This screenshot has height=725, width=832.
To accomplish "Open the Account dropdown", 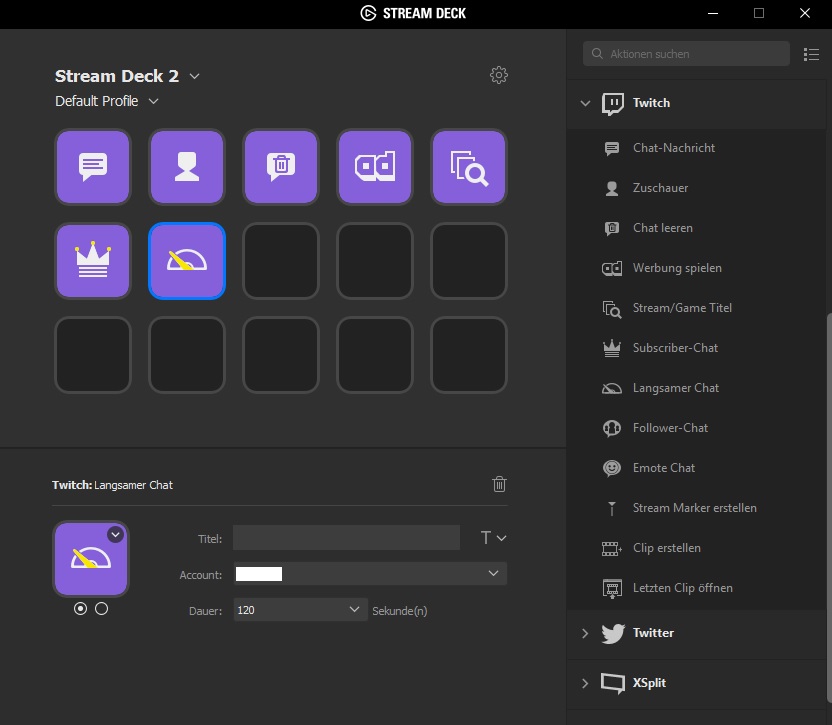I will [x=370, y=574].
